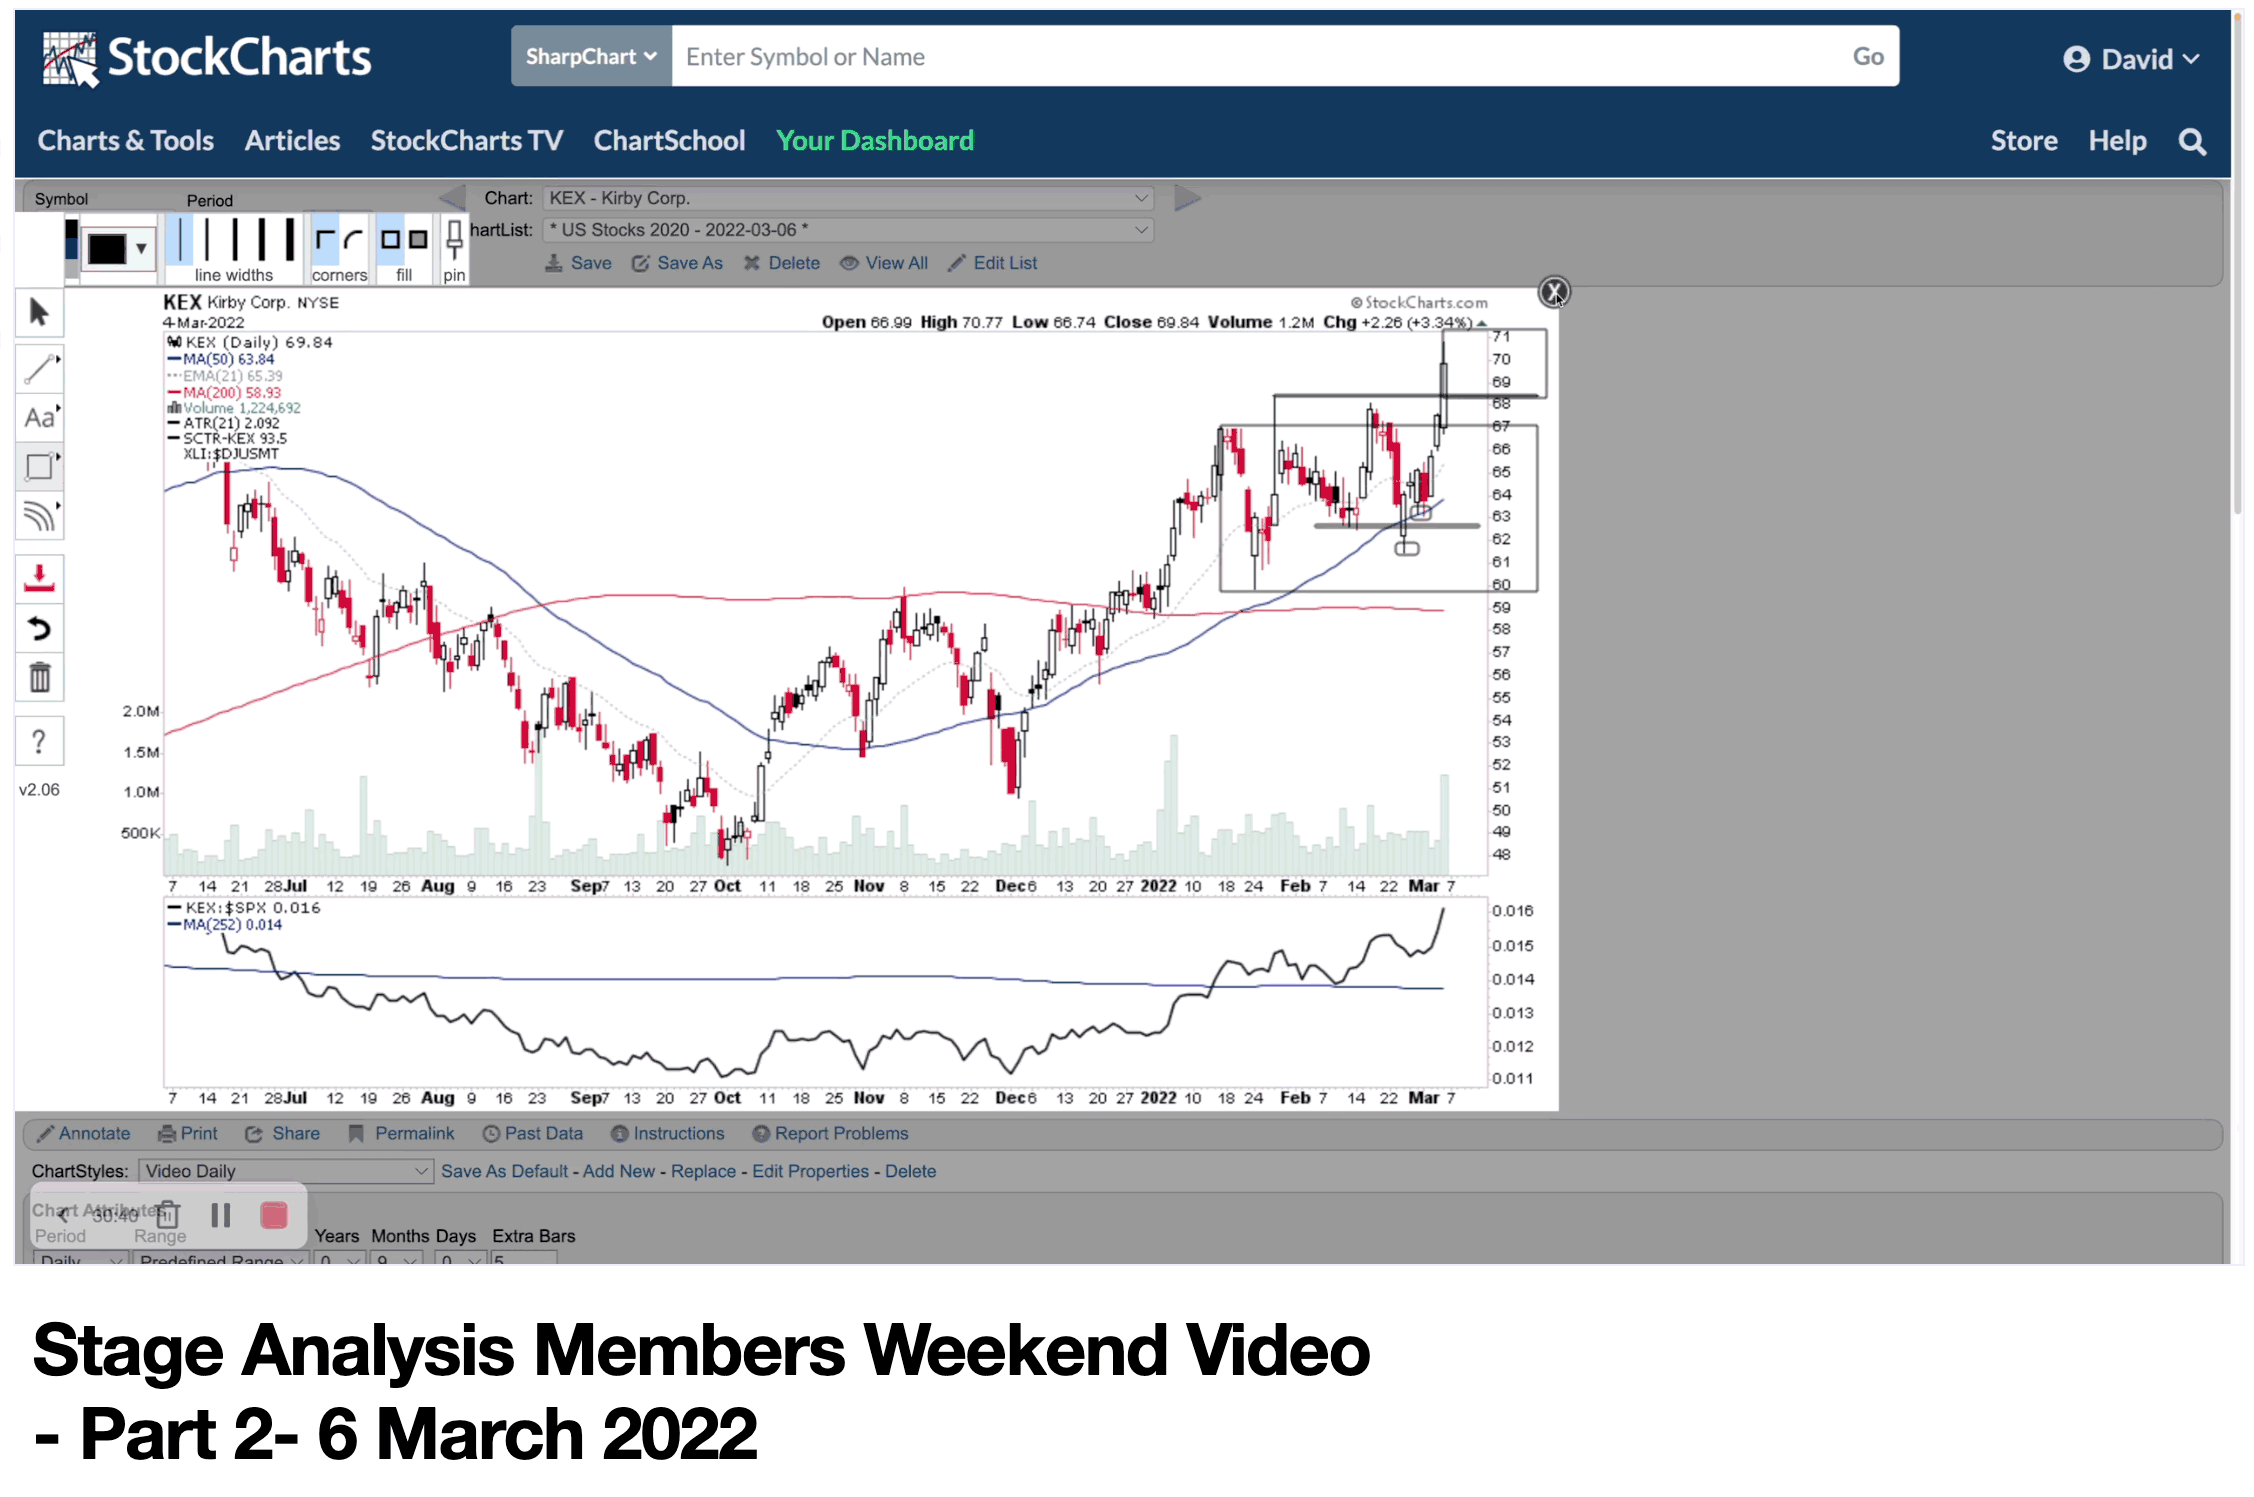Click the StockCharts logo
2254x1497 pixels.
pos(207,58)
